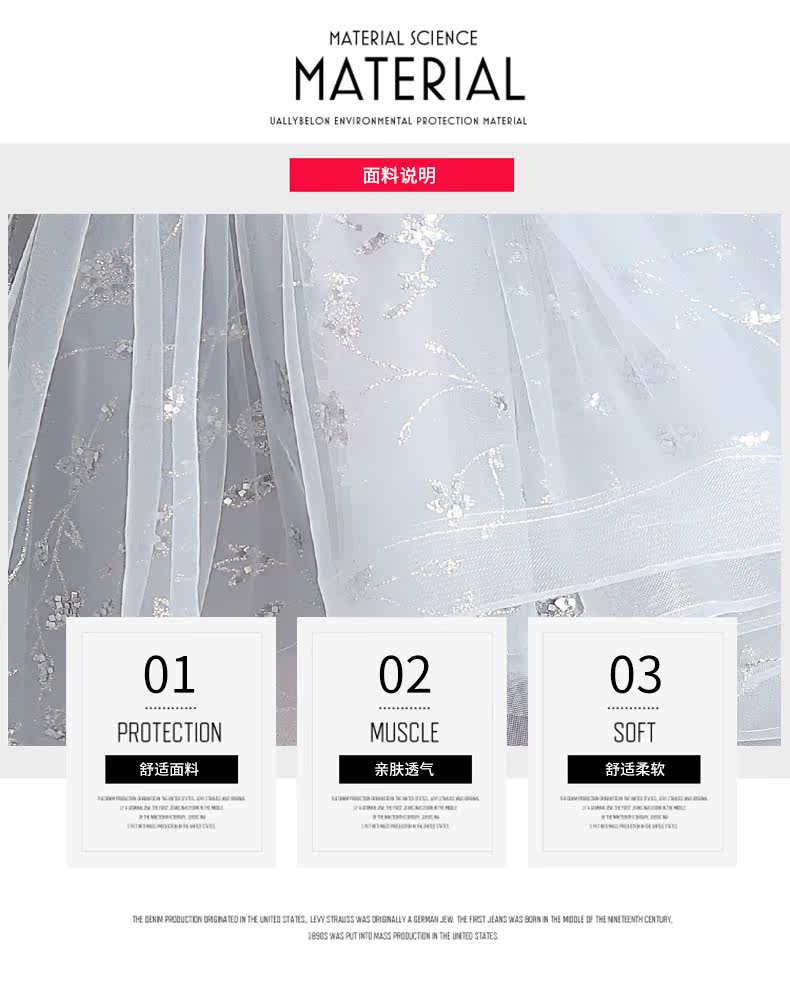
Task: Click small description text under 舒适柔软
Action: click(634, 812)
